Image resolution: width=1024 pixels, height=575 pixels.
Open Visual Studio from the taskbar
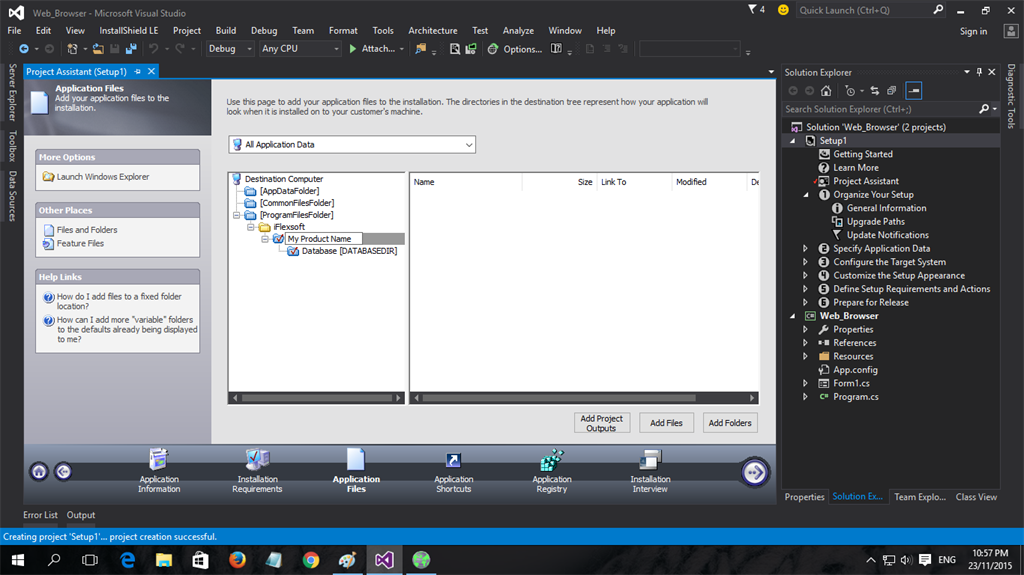click(384, 560)
